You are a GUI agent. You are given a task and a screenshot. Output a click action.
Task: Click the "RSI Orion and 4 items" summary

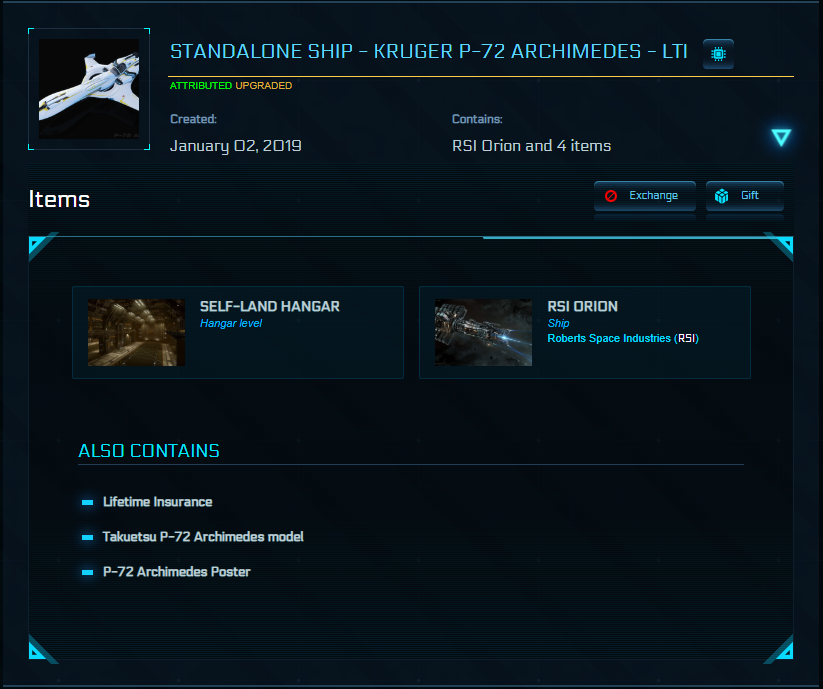[x=531, y=146]
